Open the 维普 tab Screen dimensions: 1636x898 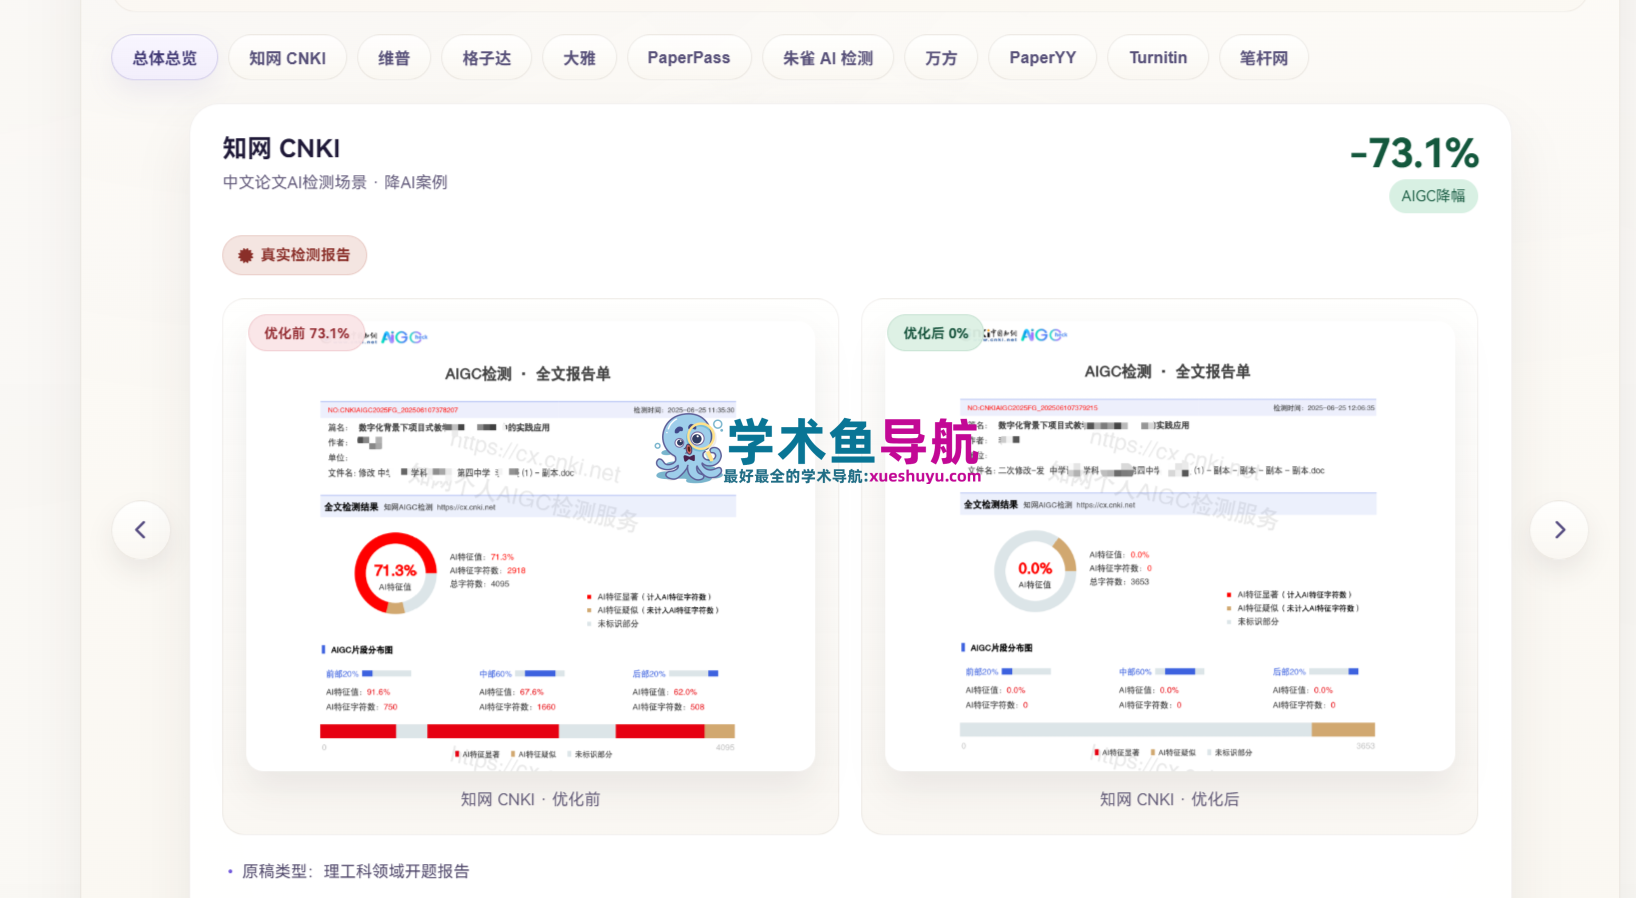point(394,58)
